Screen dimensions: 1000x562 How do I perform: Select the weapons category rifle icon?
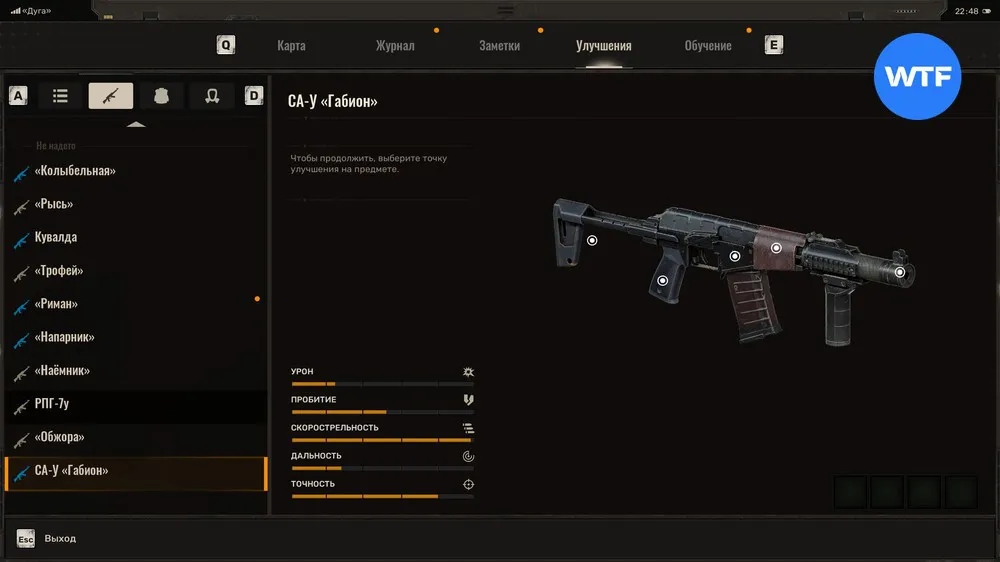(110, 96)
